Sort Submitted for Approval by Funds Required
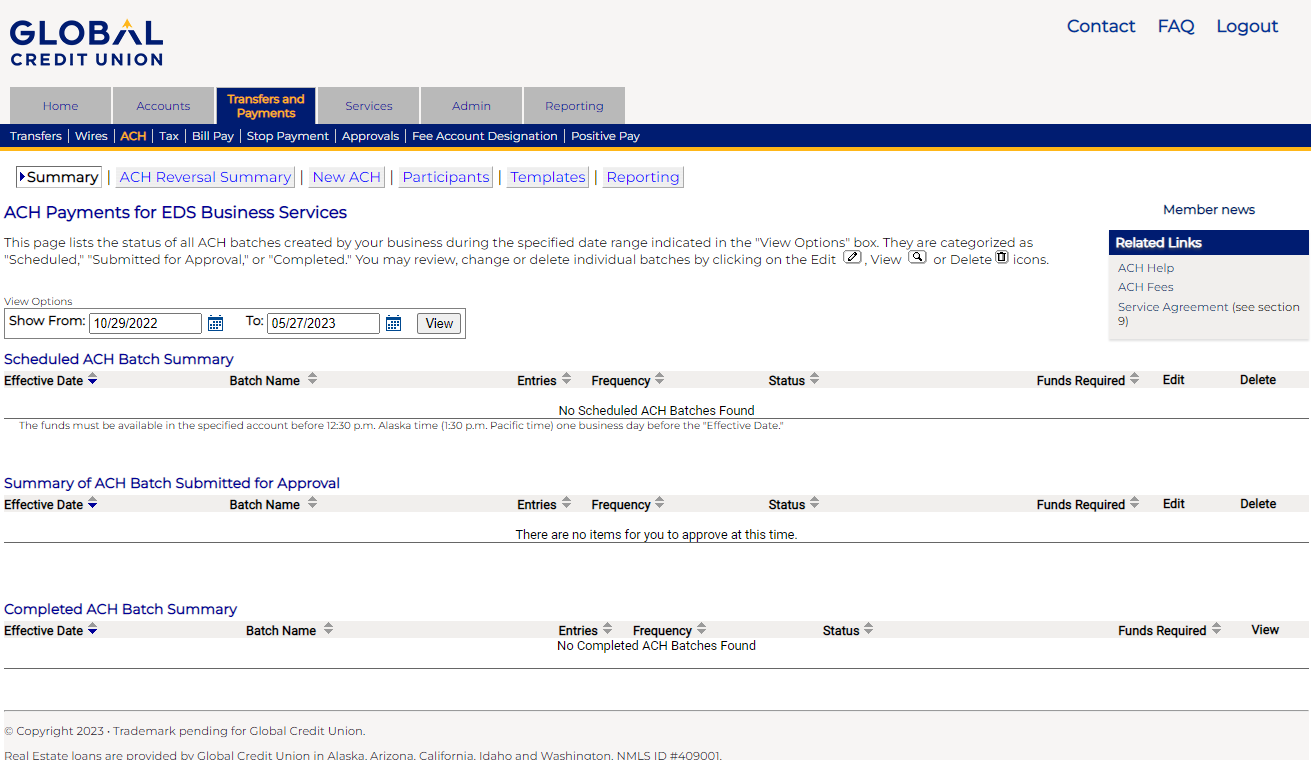 point(1134,503)
